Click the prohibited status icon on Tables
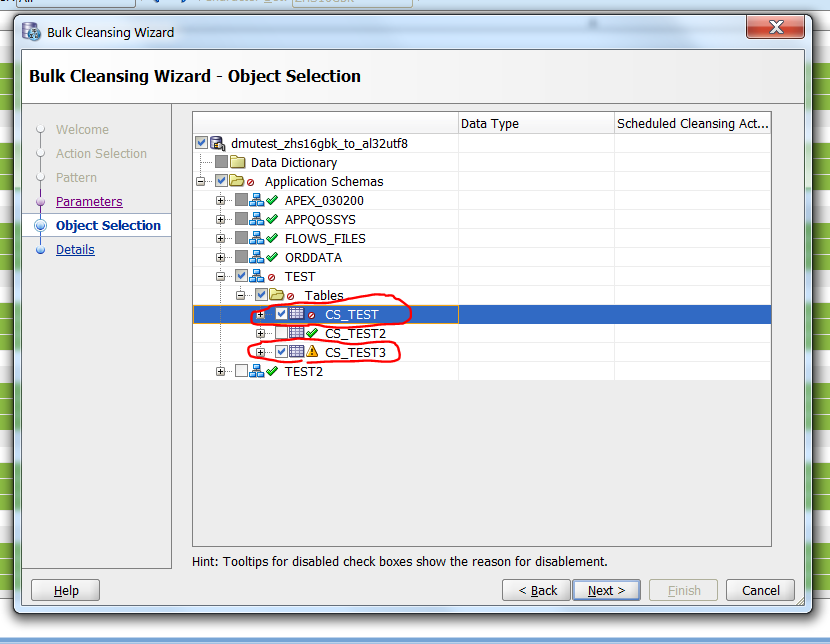Image resolution: width=830 pixels, height=644 pixels. pyautogui.click(x=291, y=296)
